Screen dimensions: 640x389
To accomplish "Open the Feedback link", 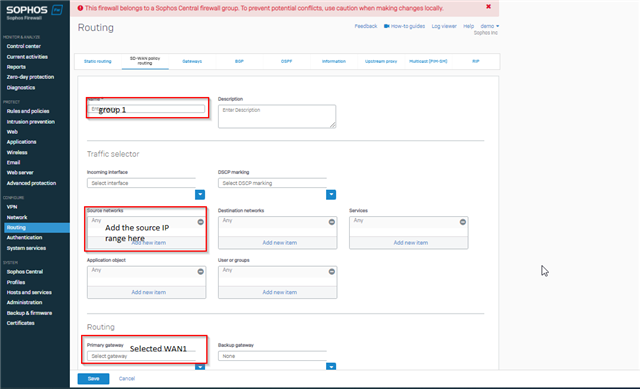I will click(366, 26).
